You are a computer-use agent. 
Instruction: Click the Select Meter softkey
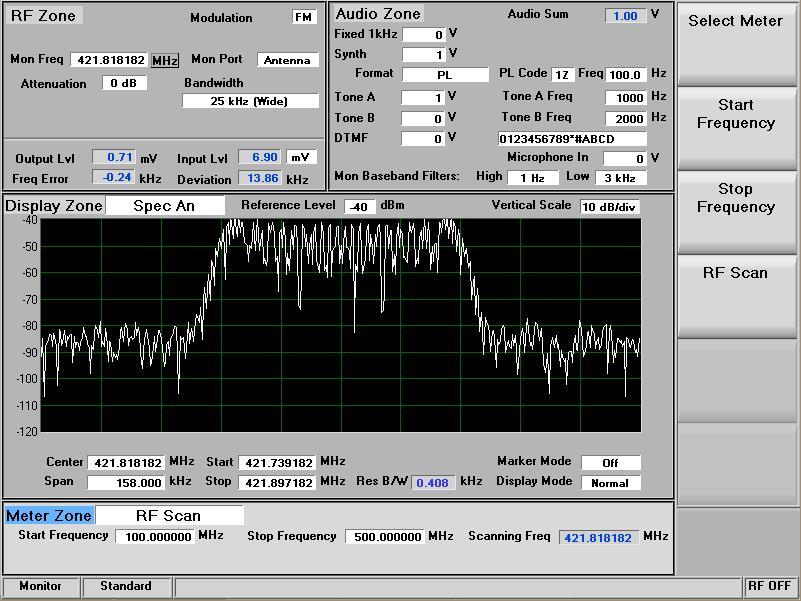(736, 44)
